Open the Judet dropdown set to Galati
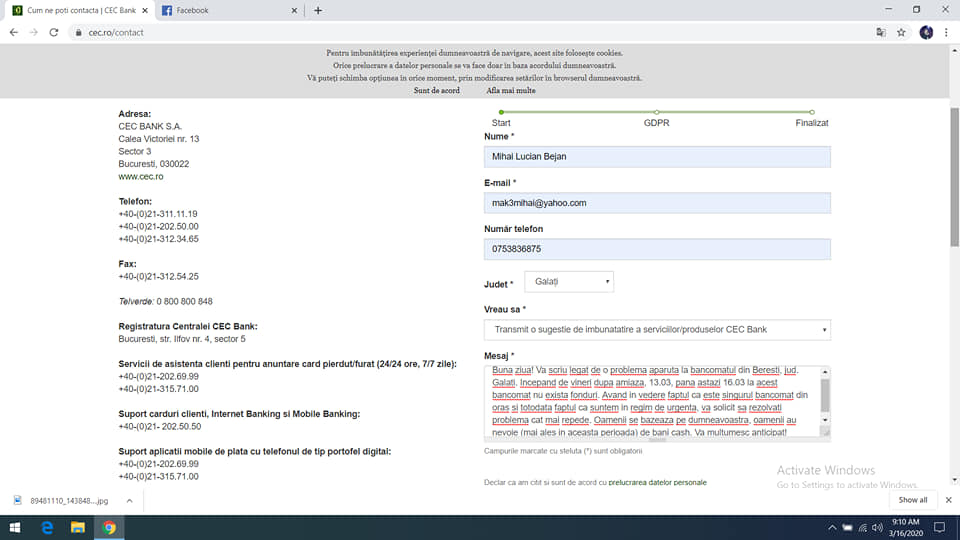The image size is (960, 540). 569,282
